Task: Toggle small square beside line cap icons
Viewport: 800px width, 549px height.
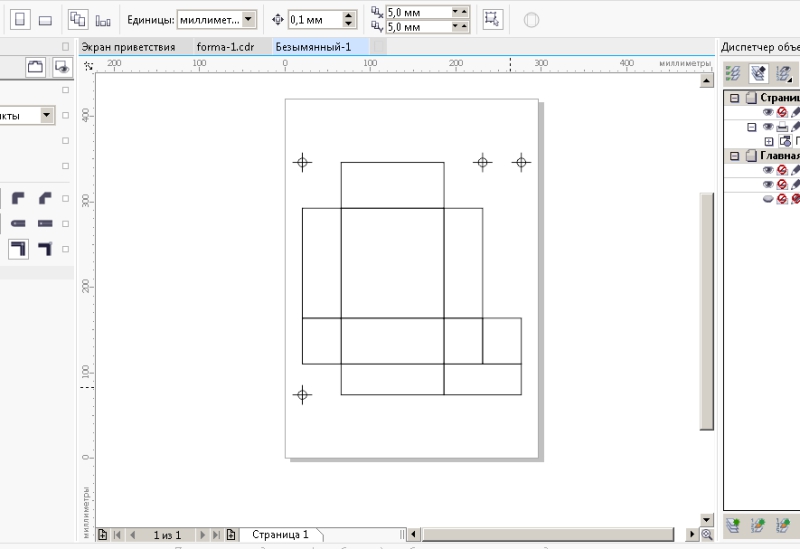Action: coord(65,223)
